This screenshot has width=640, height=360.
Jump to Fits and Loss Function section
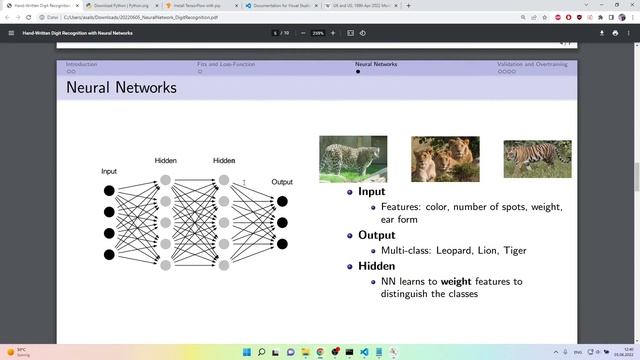(x=226, y=64)
